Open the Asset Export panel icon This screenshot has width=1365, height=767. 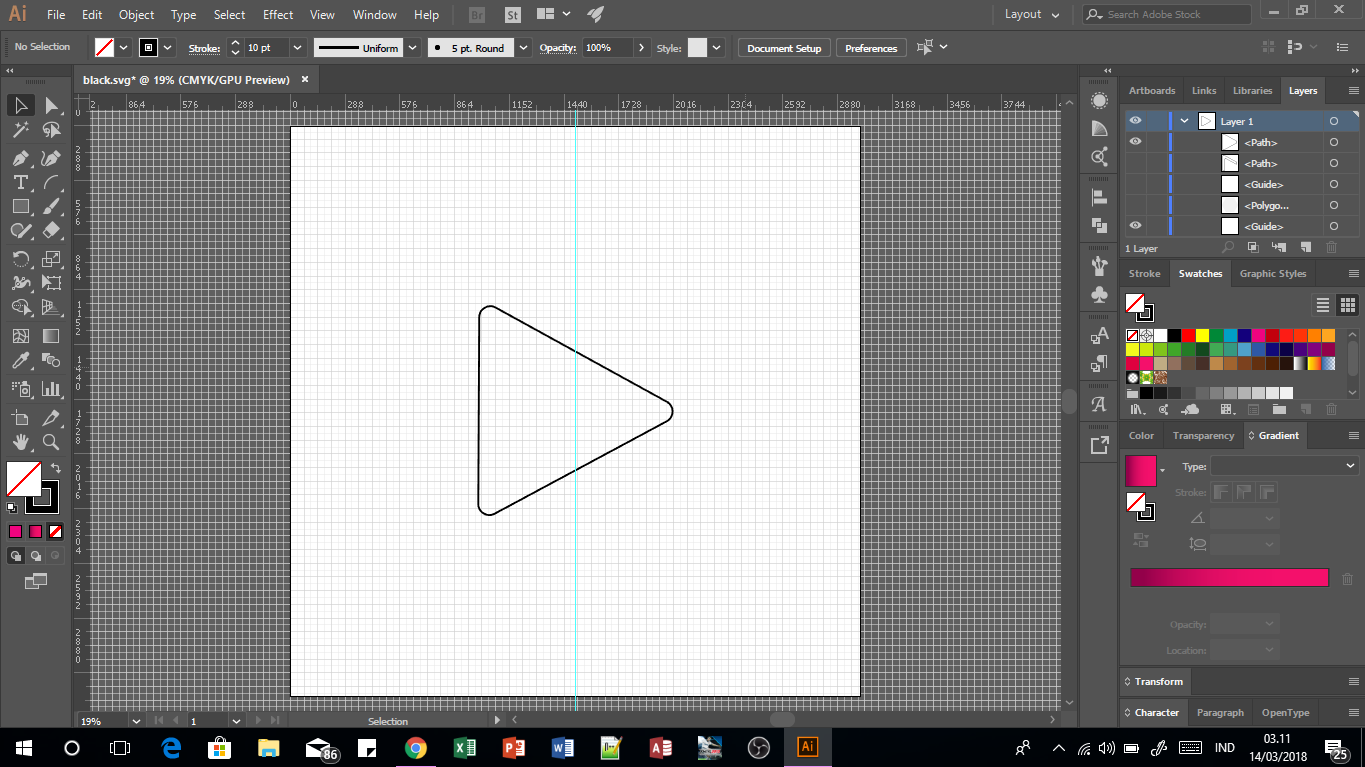pyautogui.click(x=1099, y=445)
